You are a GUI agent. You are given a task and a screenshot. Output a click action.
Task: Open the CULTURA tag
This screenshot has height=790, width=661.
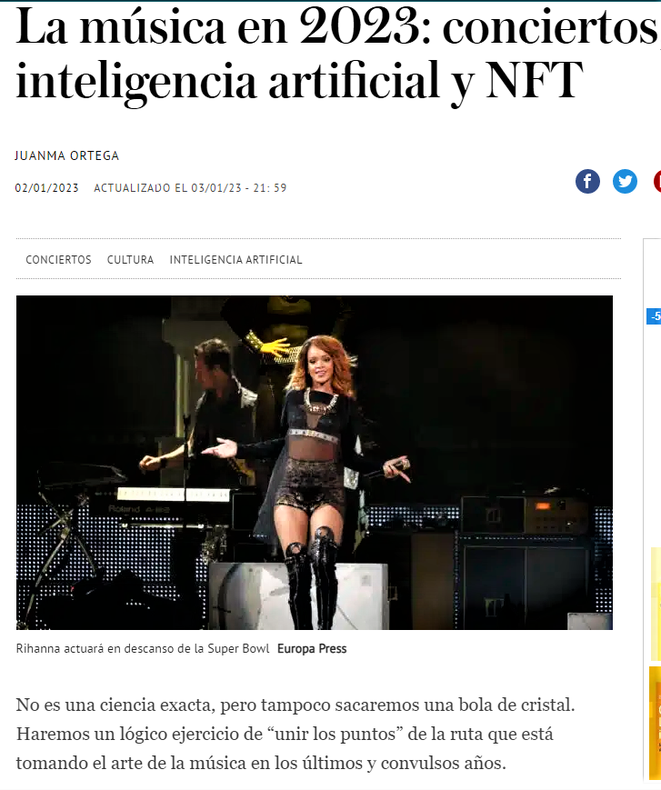(x=130, y=259)
